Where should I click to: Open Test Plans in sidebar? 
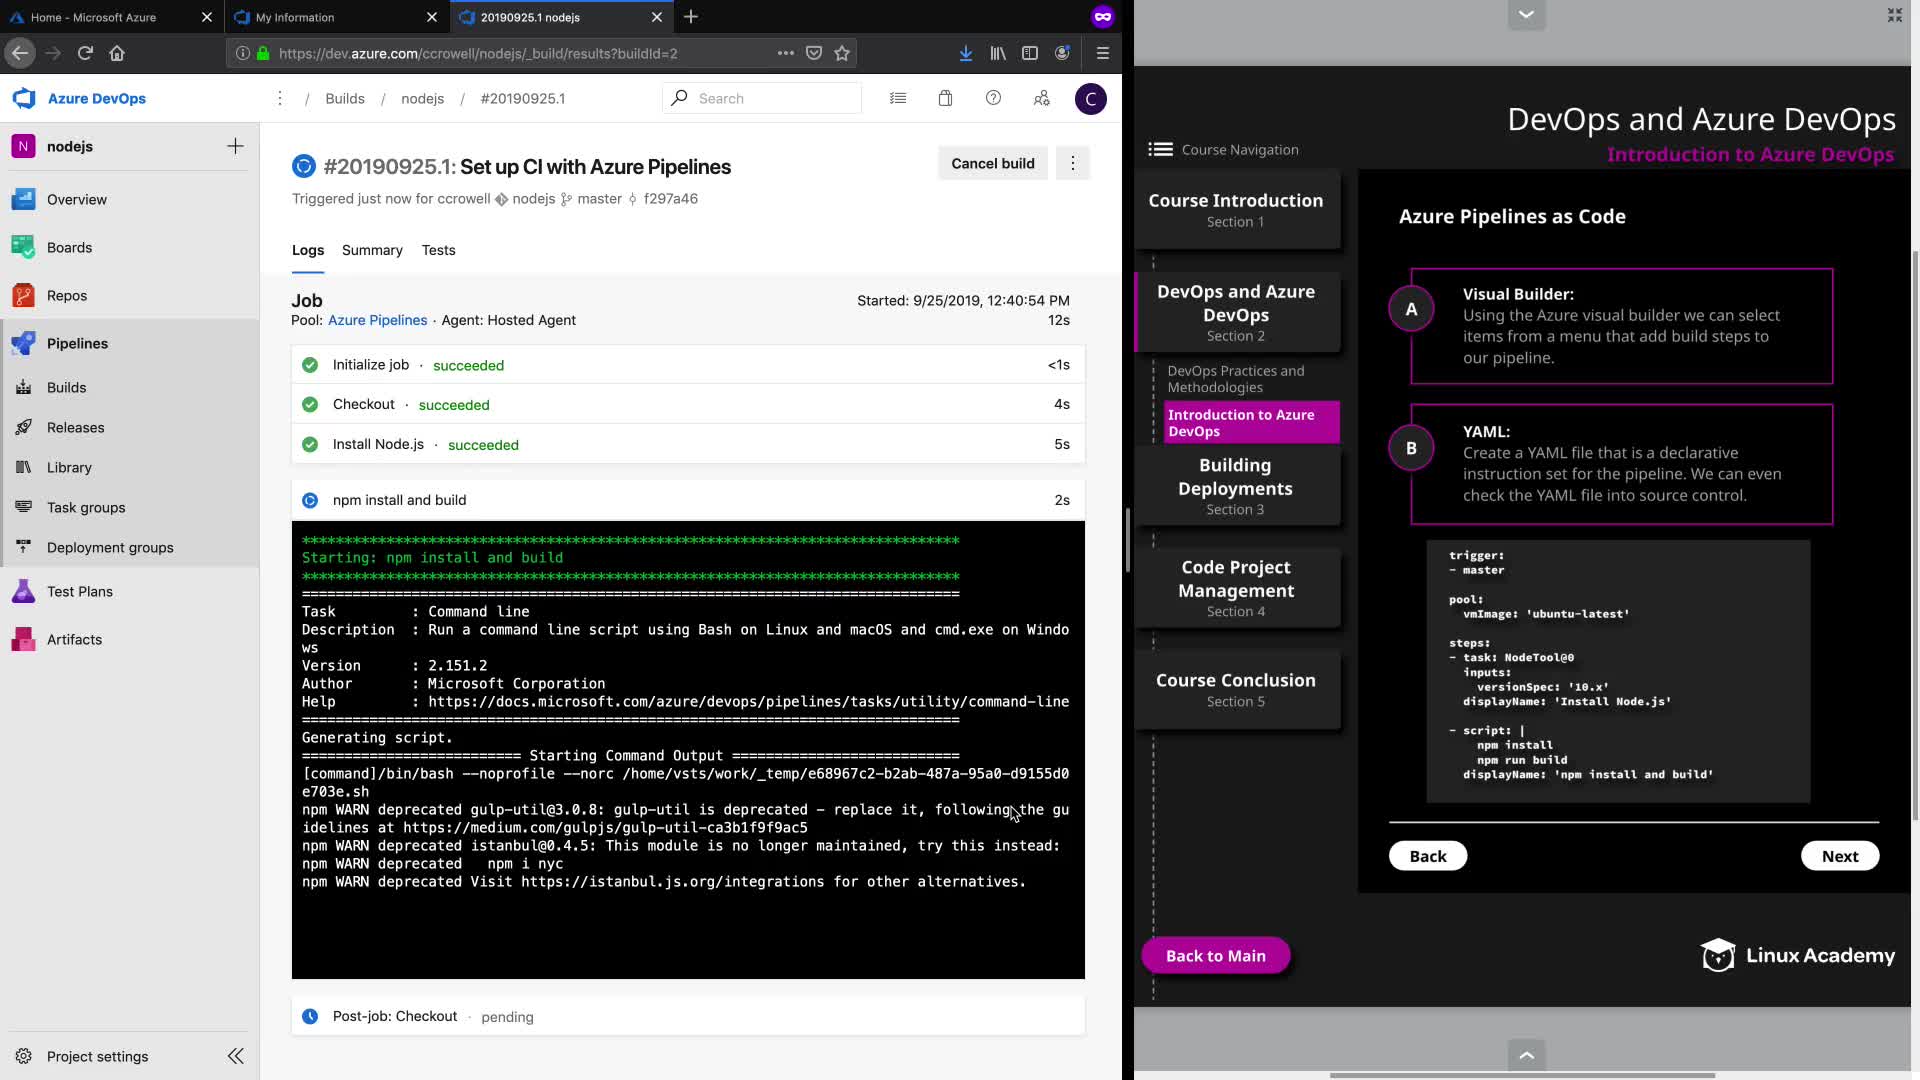point(79,592)
